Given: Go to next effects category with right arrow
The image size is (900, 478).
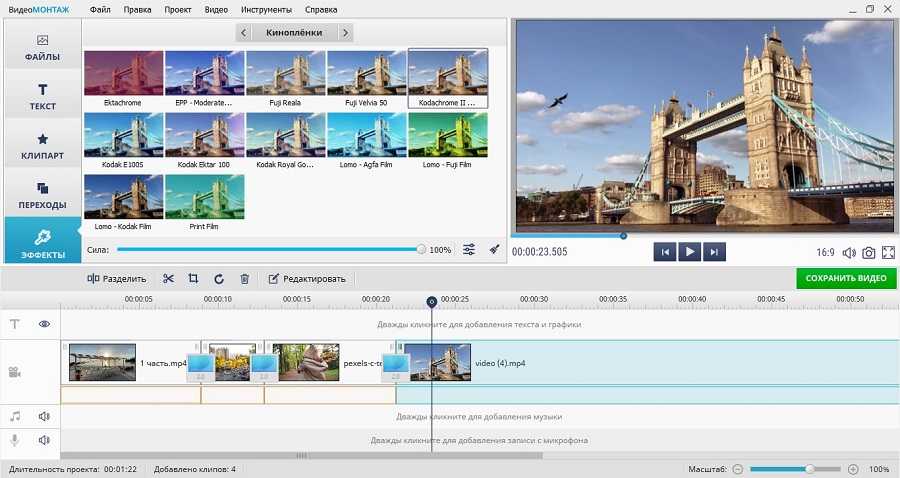Looking at the screenshot, I should click(345, 33).
